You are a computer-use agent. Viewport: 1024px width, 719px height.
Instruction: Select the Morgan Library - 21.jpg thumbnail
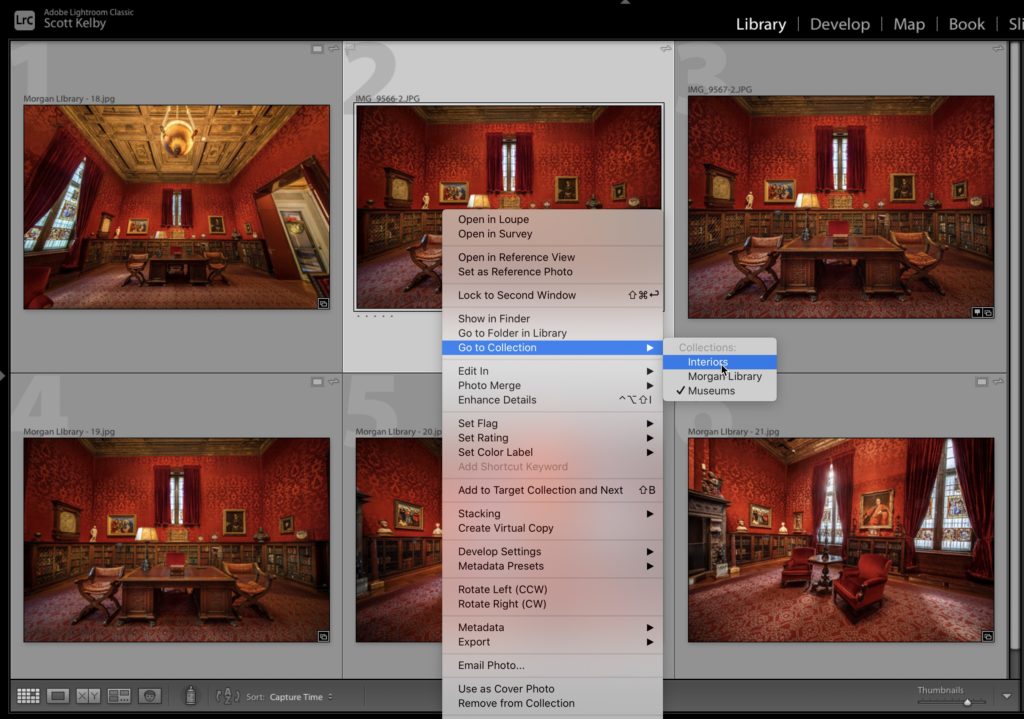(841, 539)
